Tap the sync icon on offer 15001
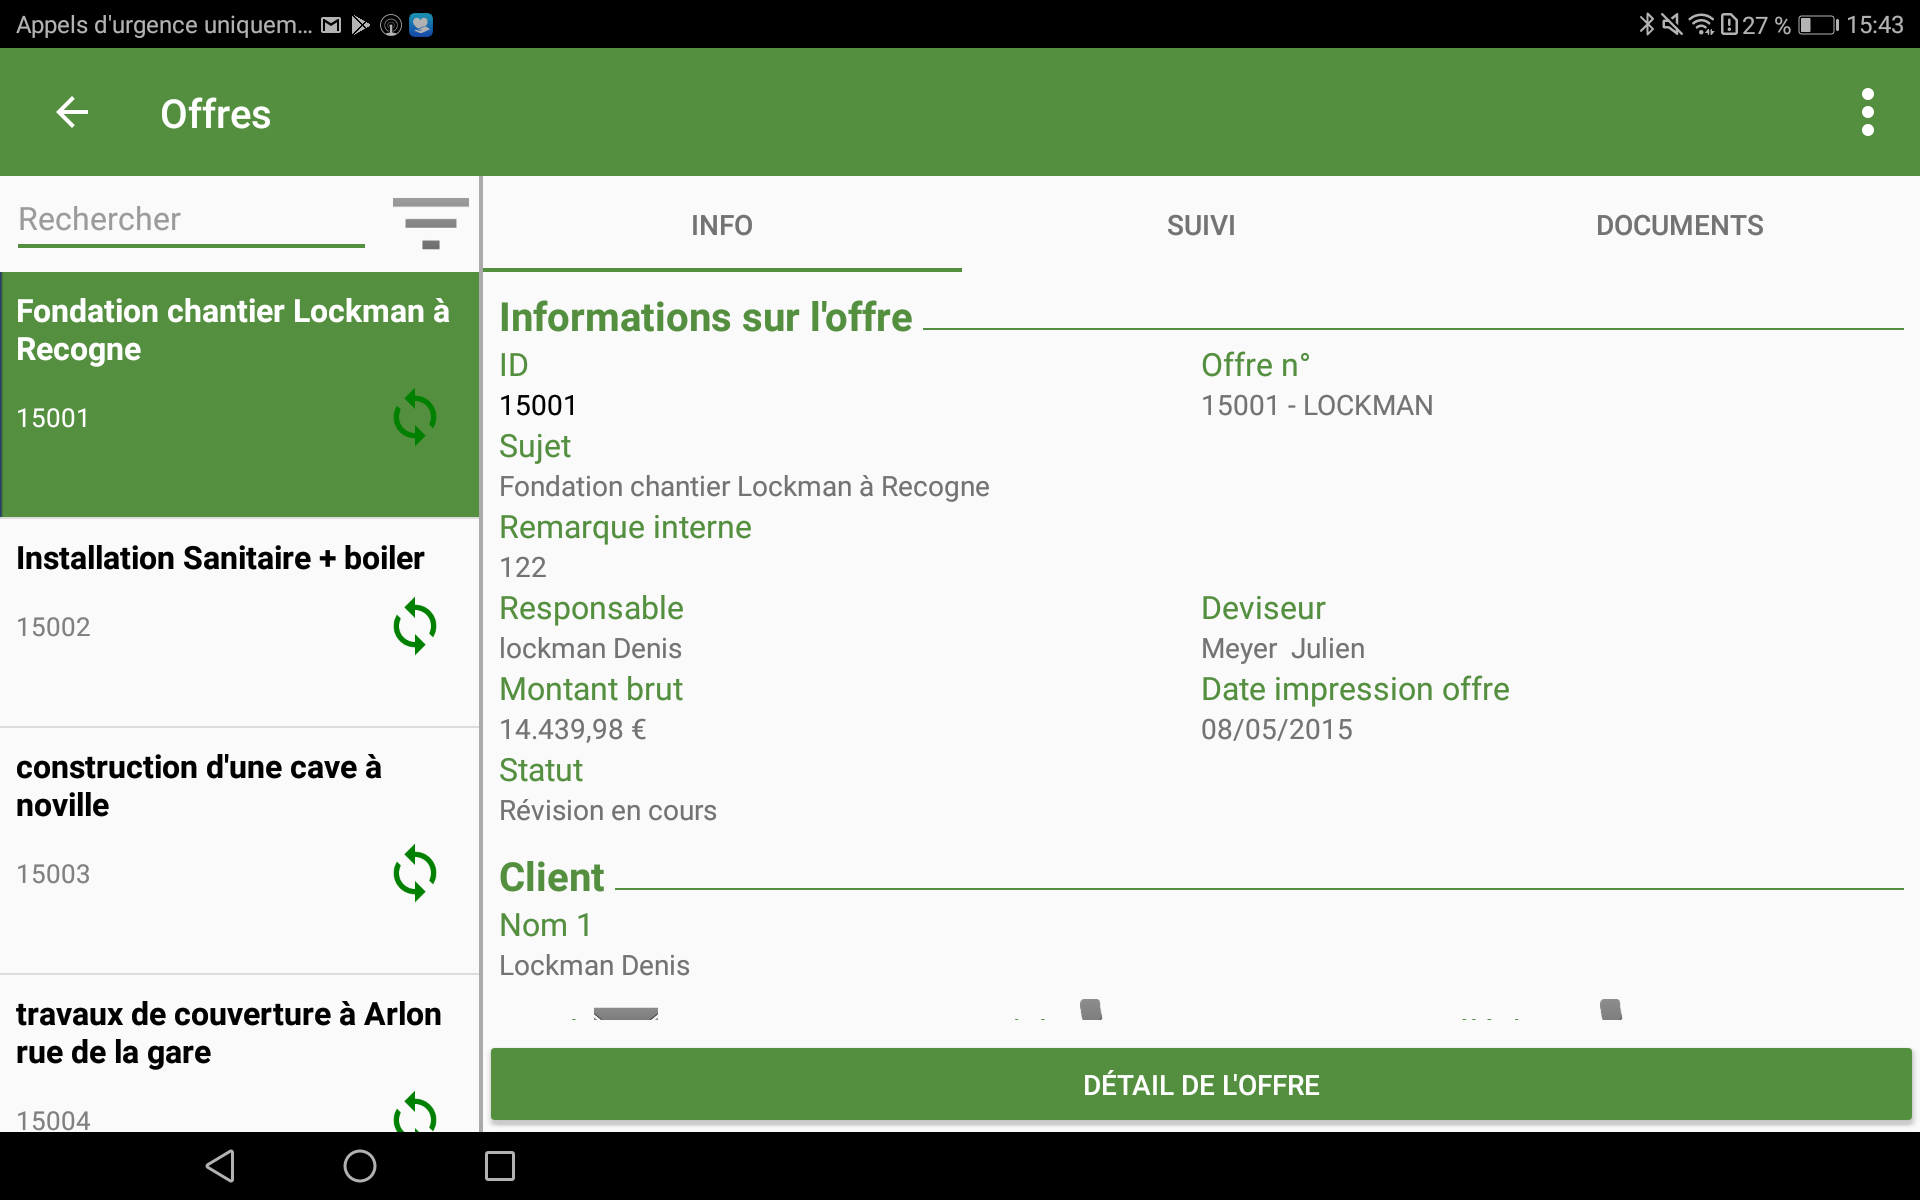The width and height of the screenshot is (1920, 1200). pyautogui.click(x=416, y=418)
